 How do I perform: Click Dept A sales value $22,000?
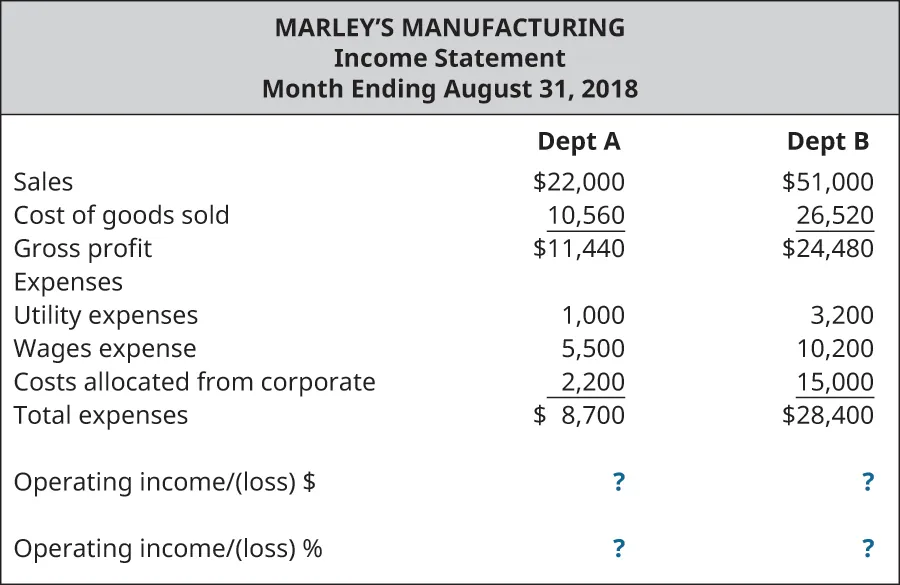579,182
